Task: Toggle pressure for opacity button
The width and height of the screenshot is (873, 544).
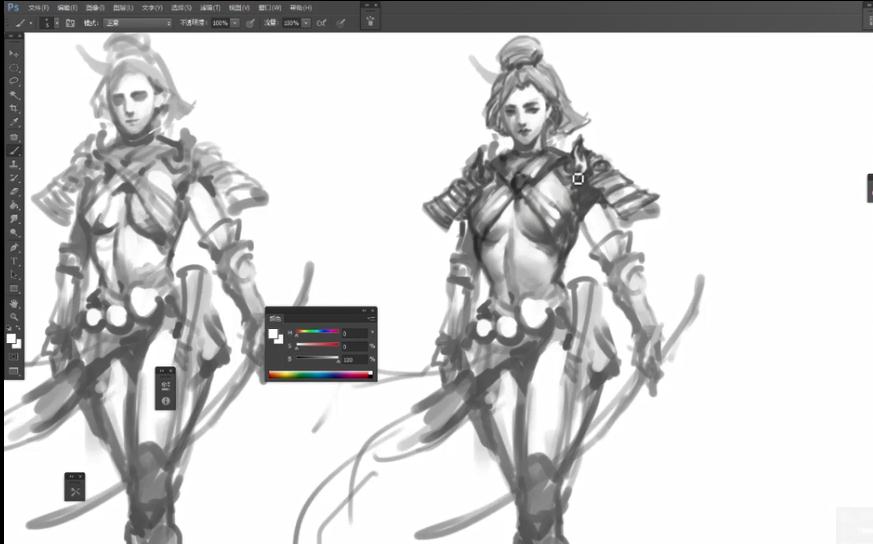Action: click(251, 23)
